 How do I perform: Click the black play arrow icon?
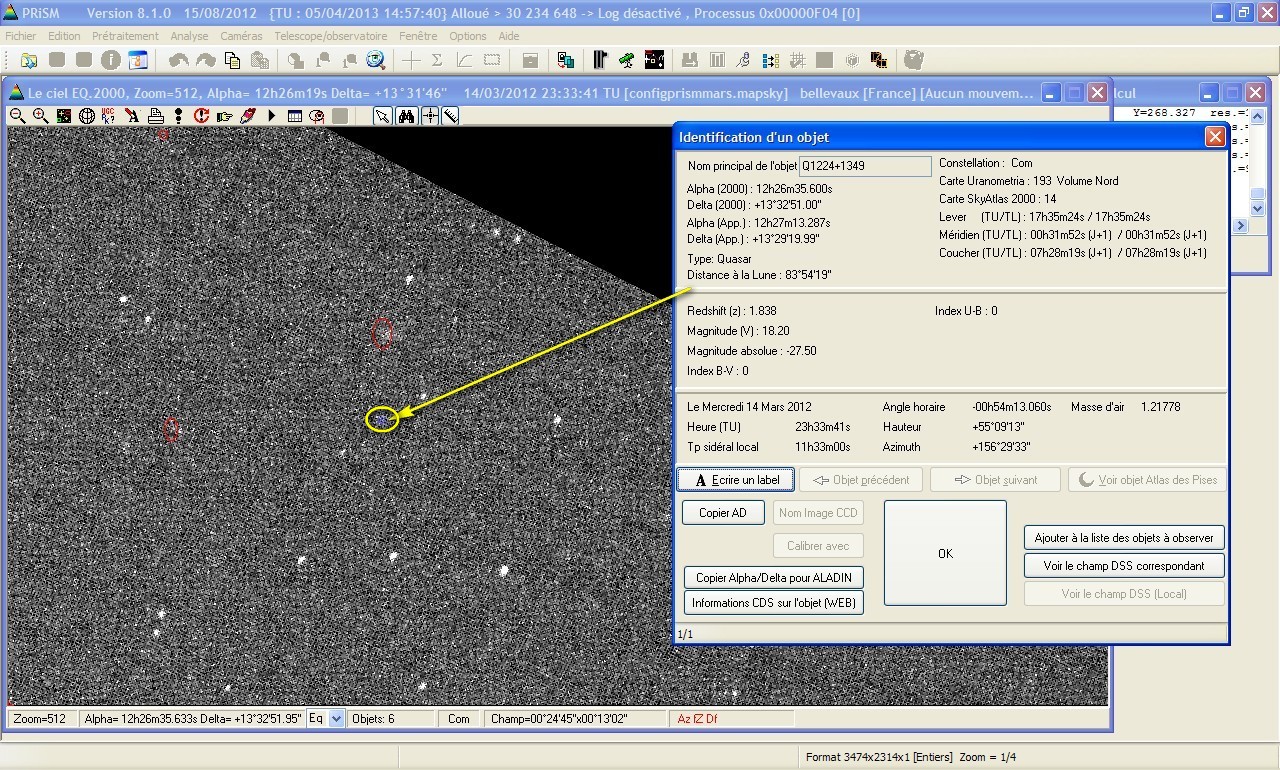pos(271,116)
